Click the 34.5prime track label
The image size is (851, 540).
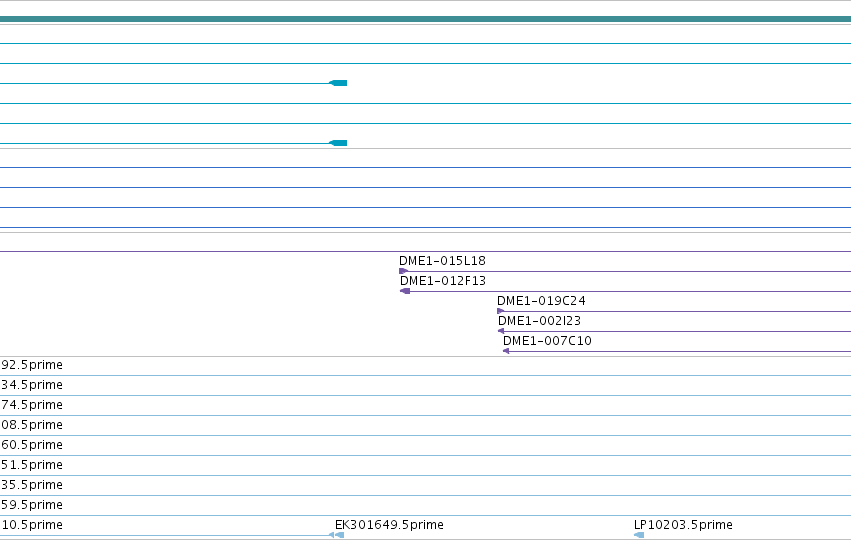[32, 385]
